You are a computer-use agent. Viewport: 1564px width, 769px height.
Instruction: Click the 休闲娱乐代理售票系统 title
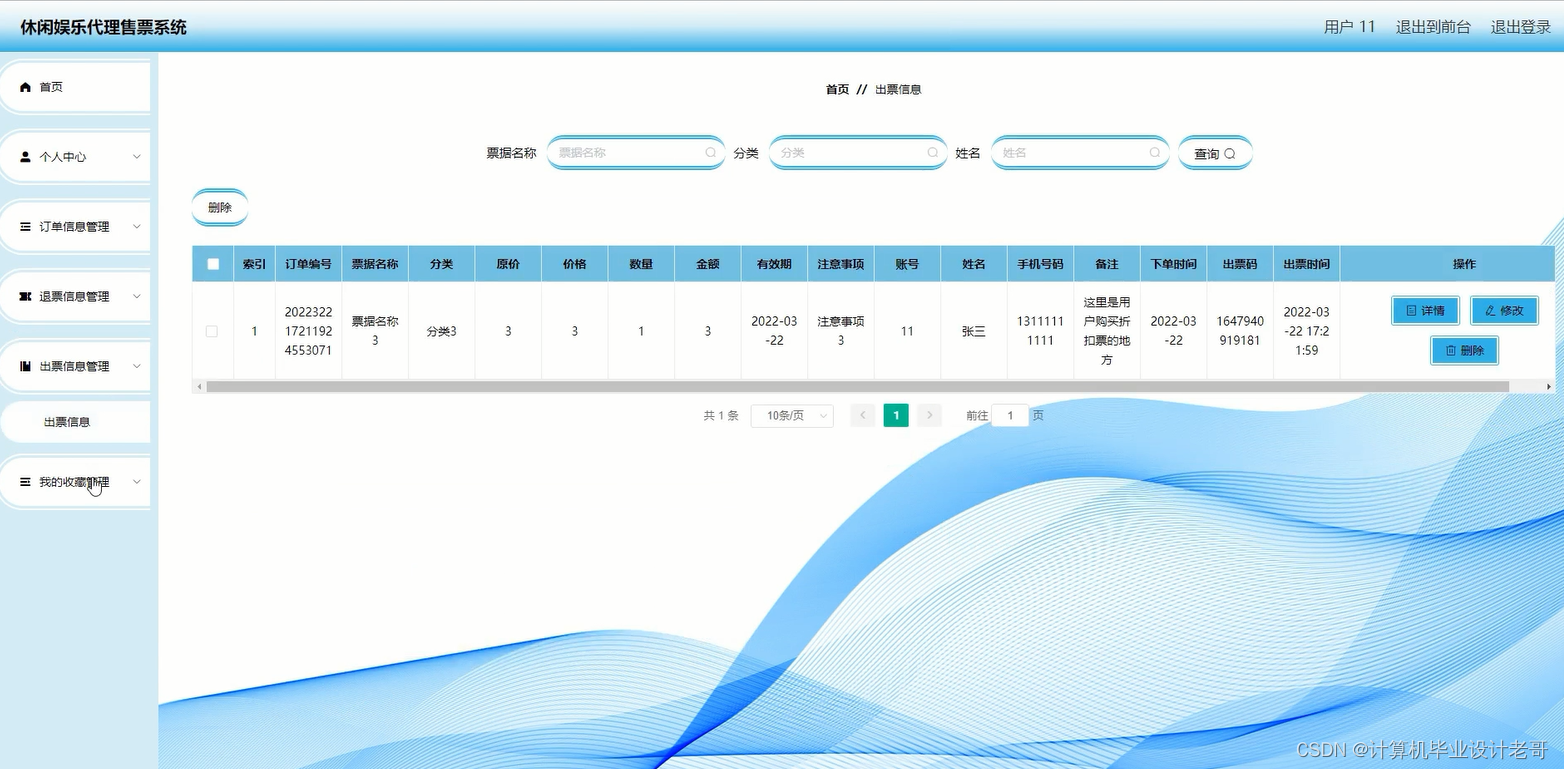pyautogui.click(x=103, y=27)
